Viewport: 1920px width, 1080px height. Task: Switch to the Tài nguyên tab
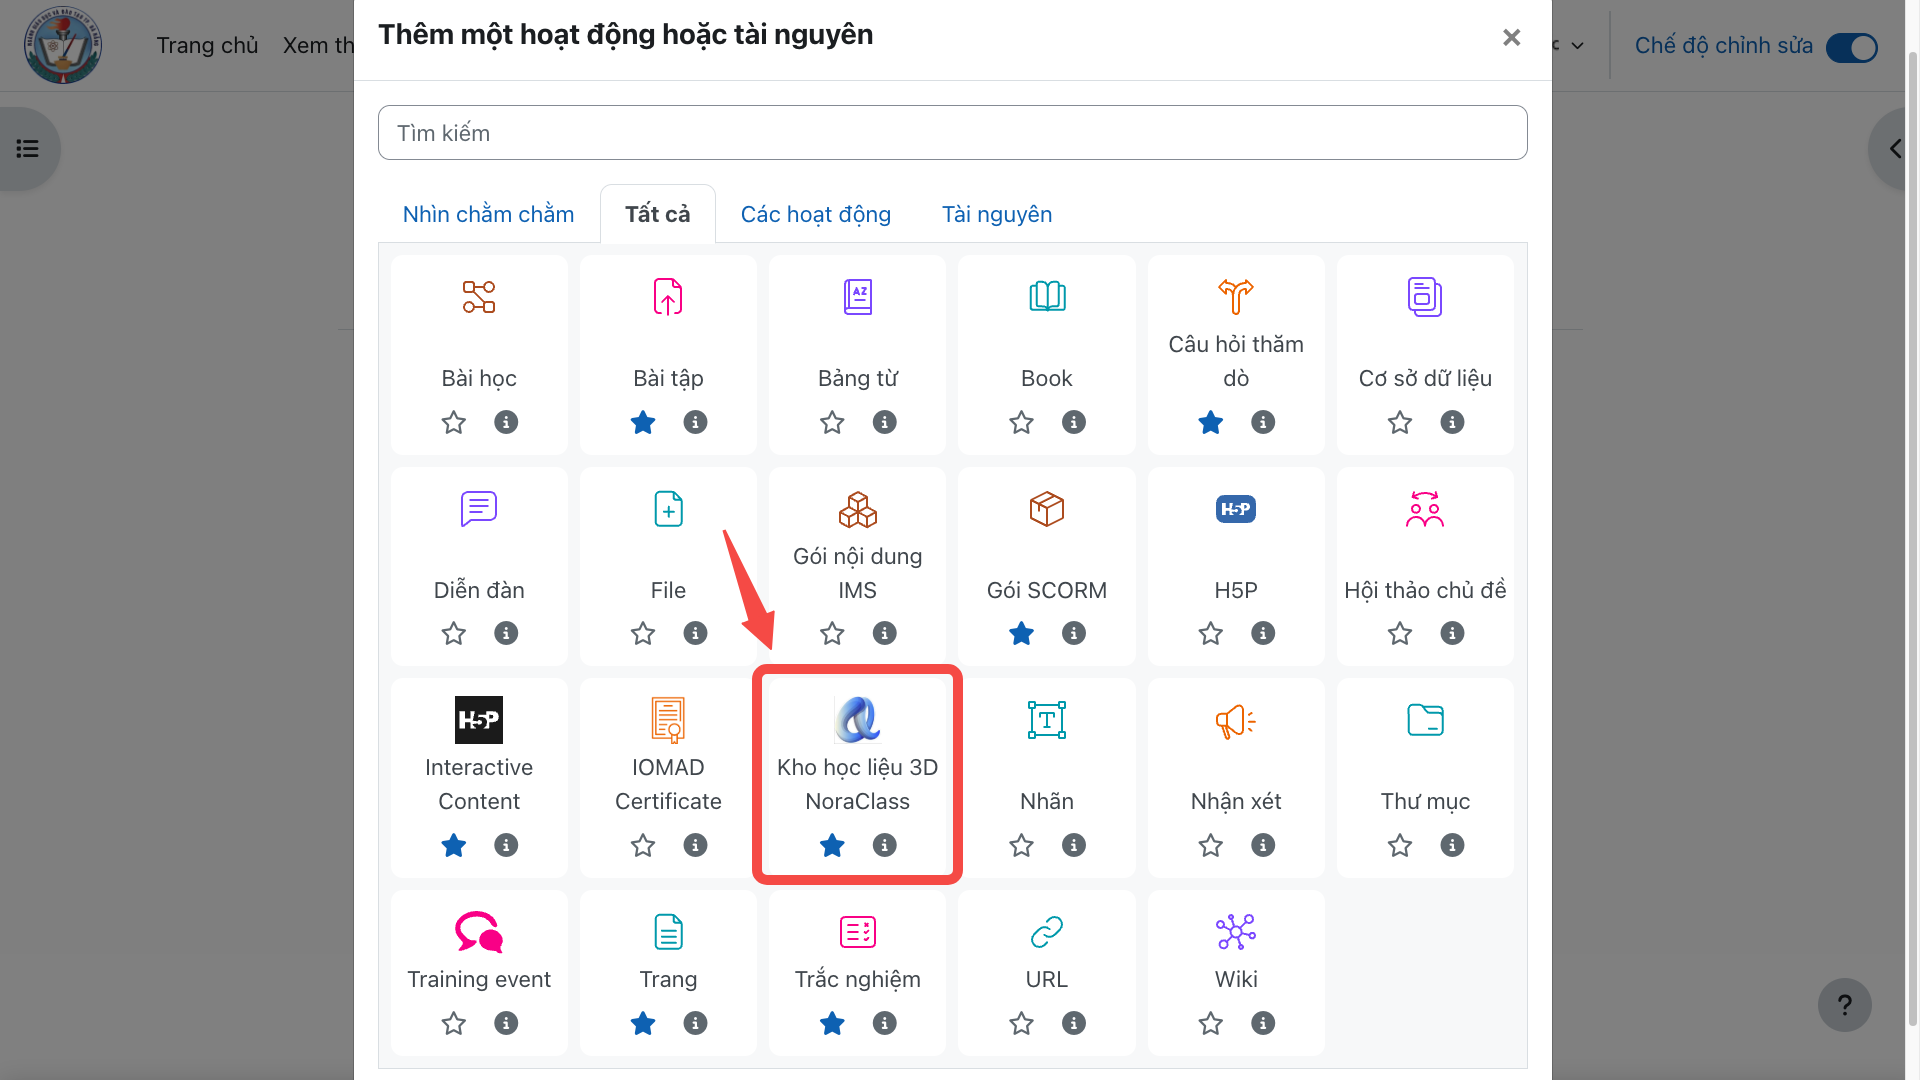click(997, 214)
